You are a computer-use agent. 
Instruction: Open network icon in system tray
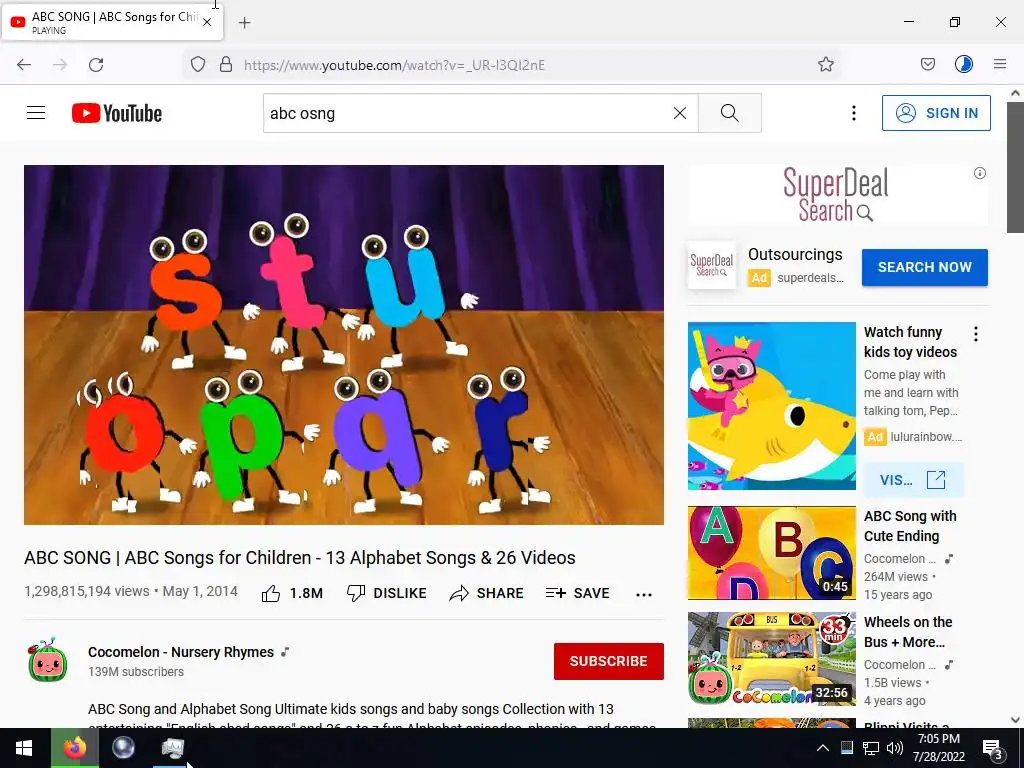[x=871, y=748]
